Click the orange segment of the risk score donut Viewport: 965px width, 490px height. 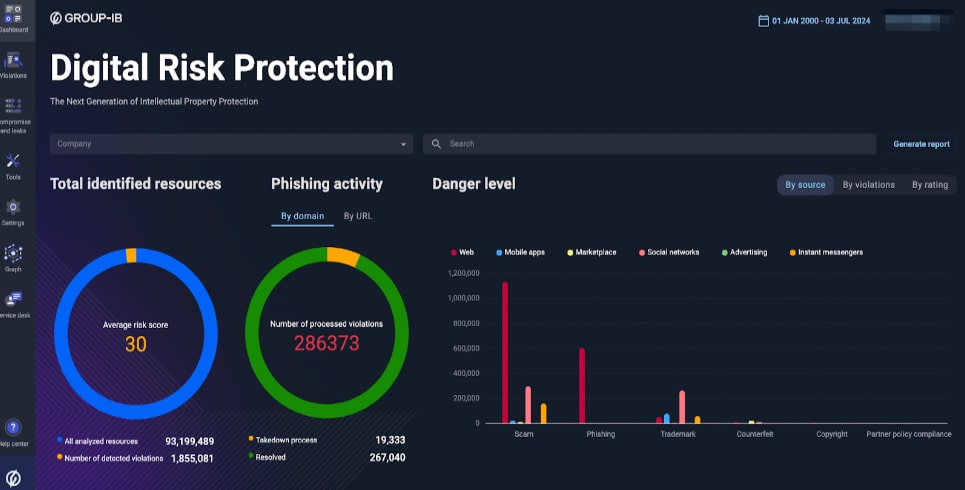tap(131, 255)
